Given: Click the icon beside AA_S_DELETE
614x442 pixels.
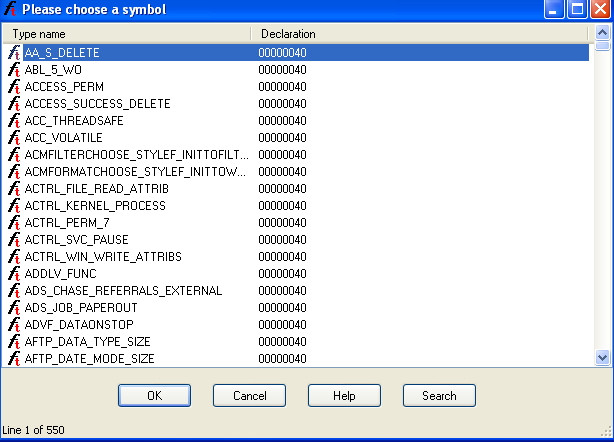Looking at the screenshot, I should pyautogui.click(x=14, y=53).
